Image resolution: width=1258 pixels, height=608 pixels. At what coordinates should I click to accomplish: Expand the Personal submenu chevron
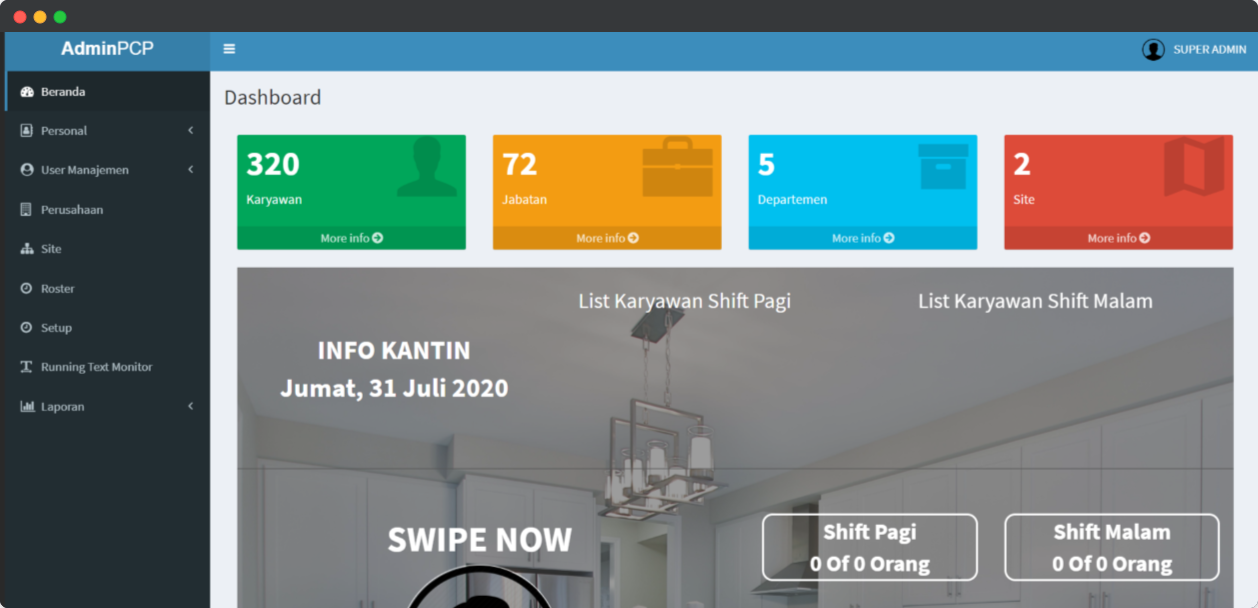pyautogui.click(x=190, y=131)
